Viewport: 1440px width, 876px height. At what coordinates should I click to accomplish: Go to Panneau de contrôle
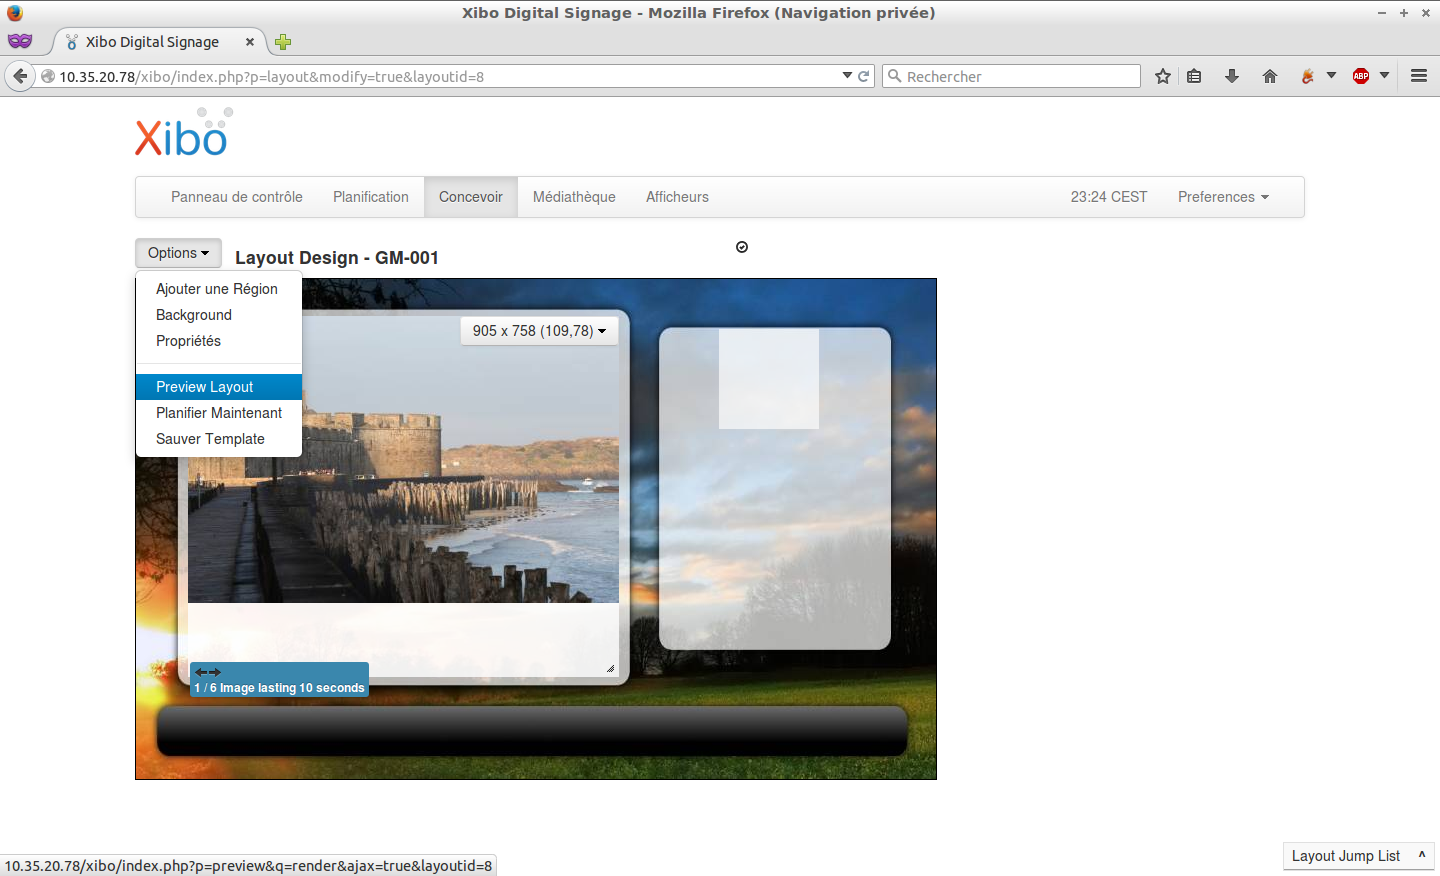(237, 197)
